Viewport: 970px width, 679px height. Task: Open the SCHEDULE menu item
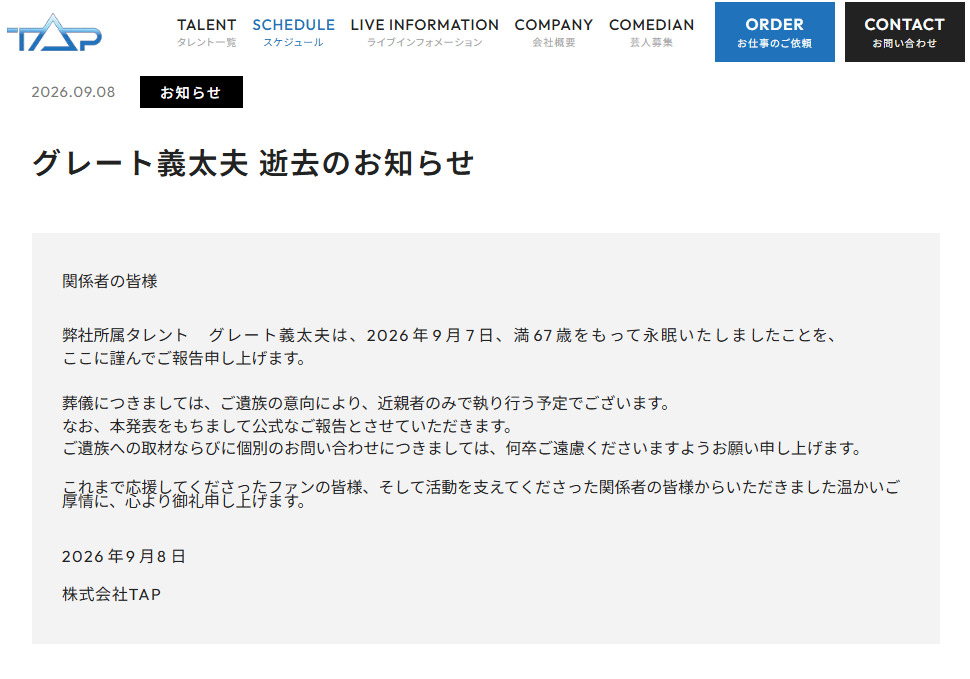[293, 32]
